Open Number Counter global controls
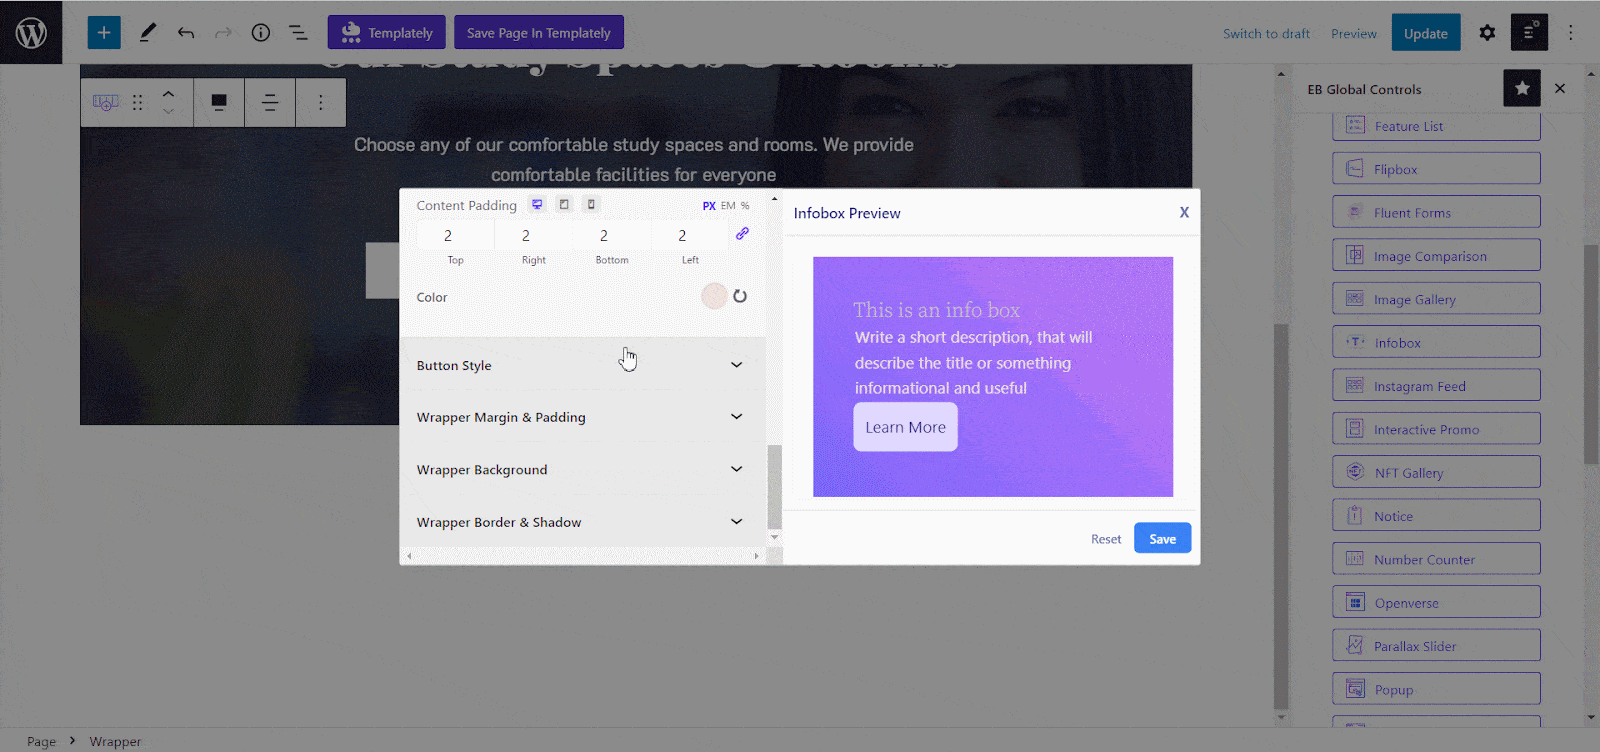The image size is (1600, 752). coord(1436,559)
